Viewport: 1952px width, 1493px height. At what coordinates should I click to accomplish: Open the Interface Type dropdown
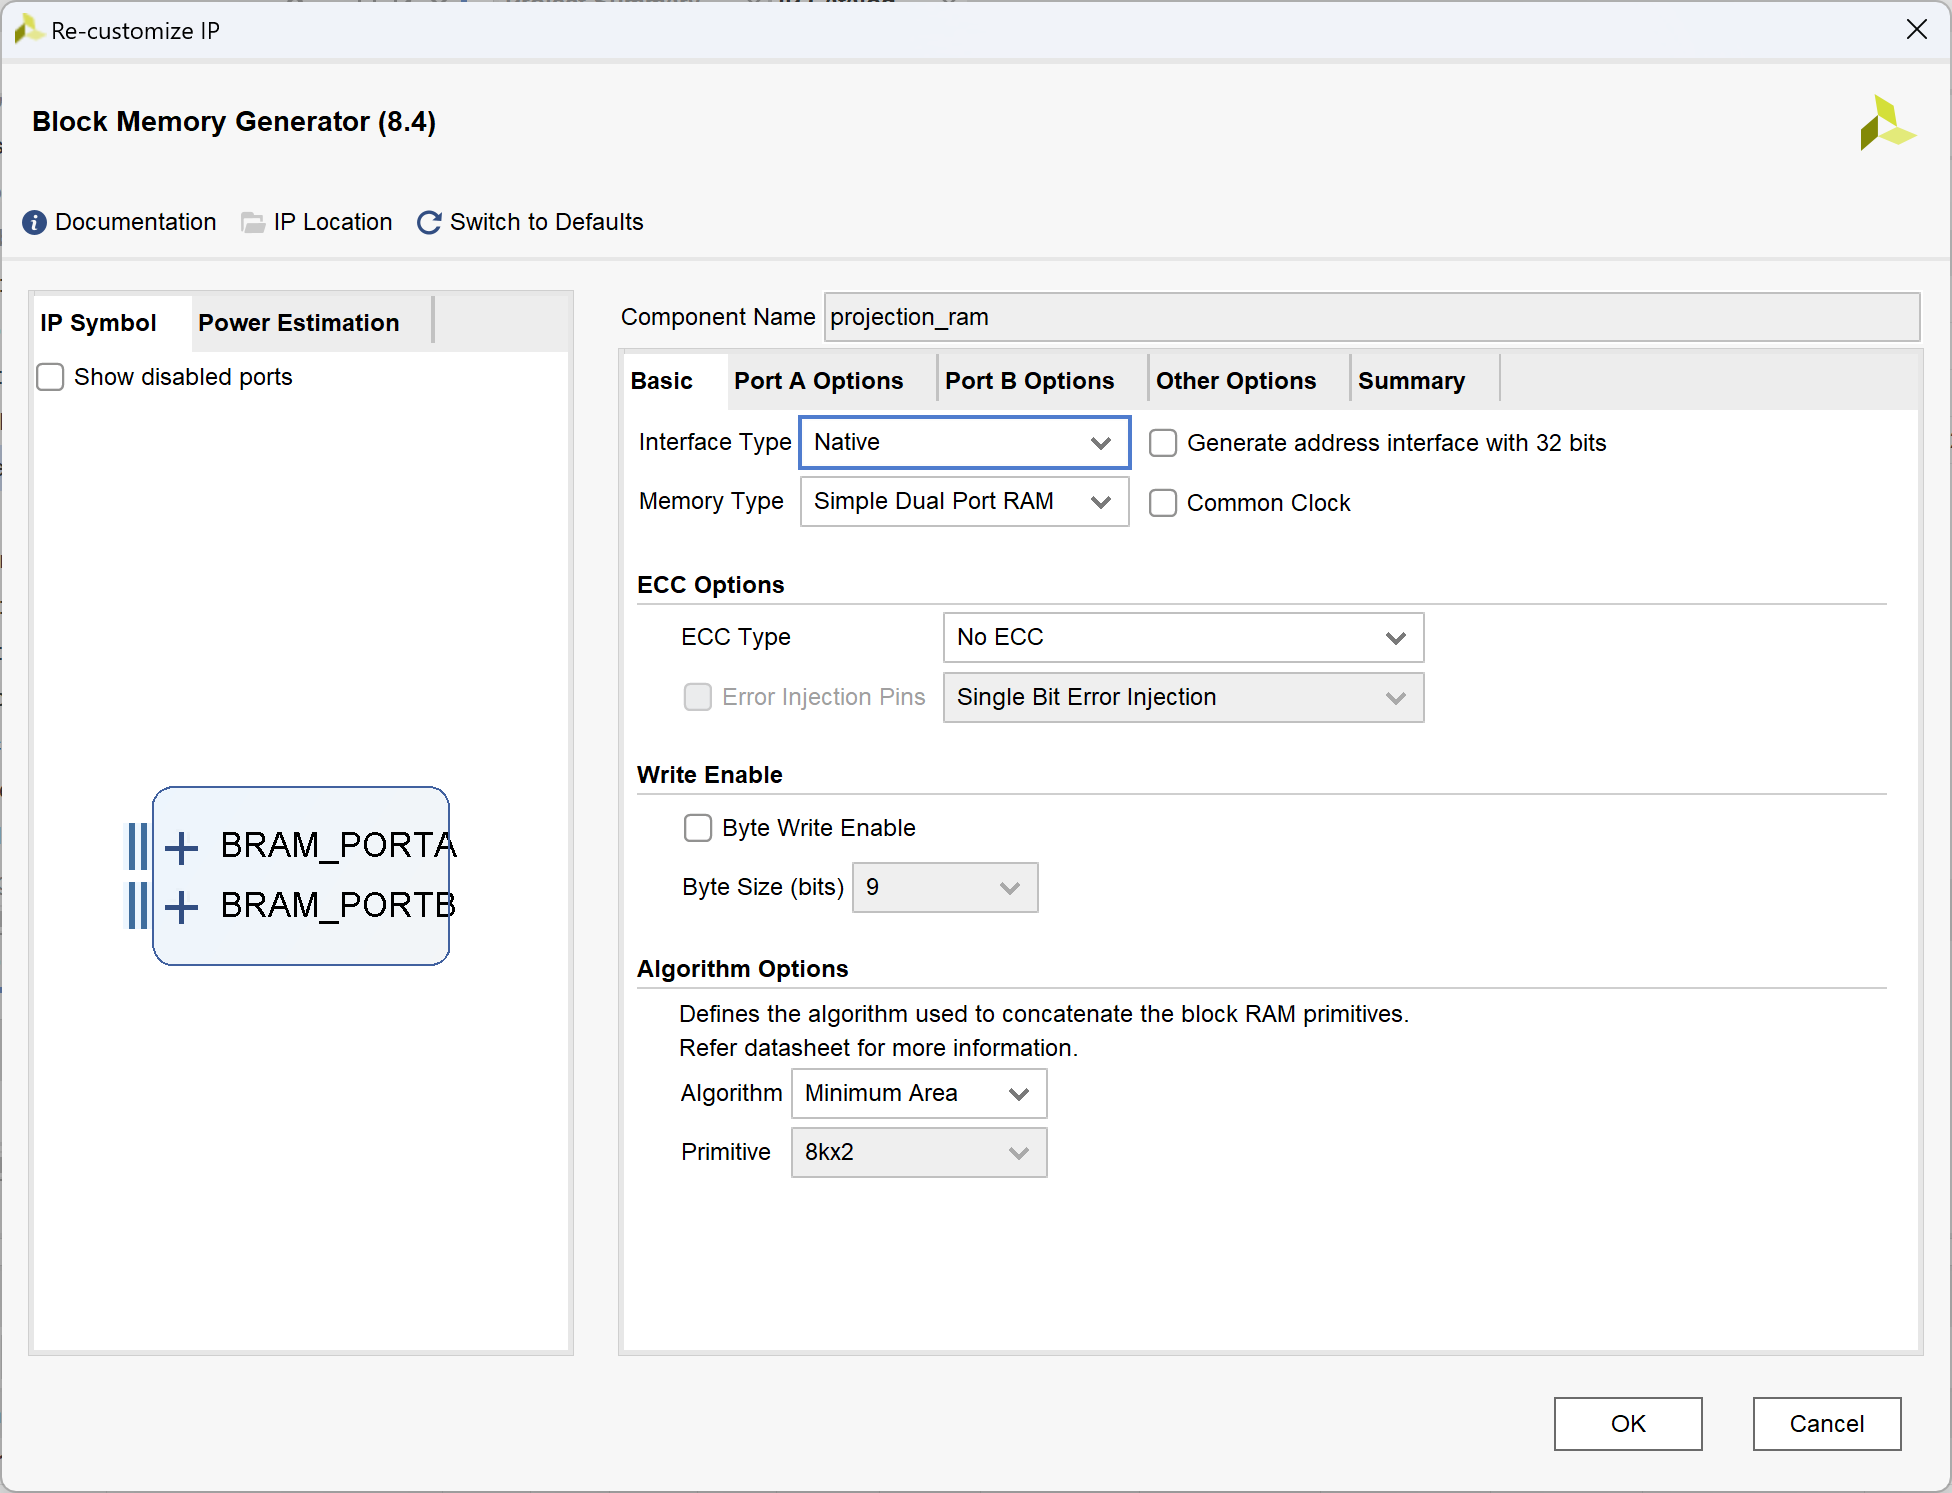[x=964, y=442]
